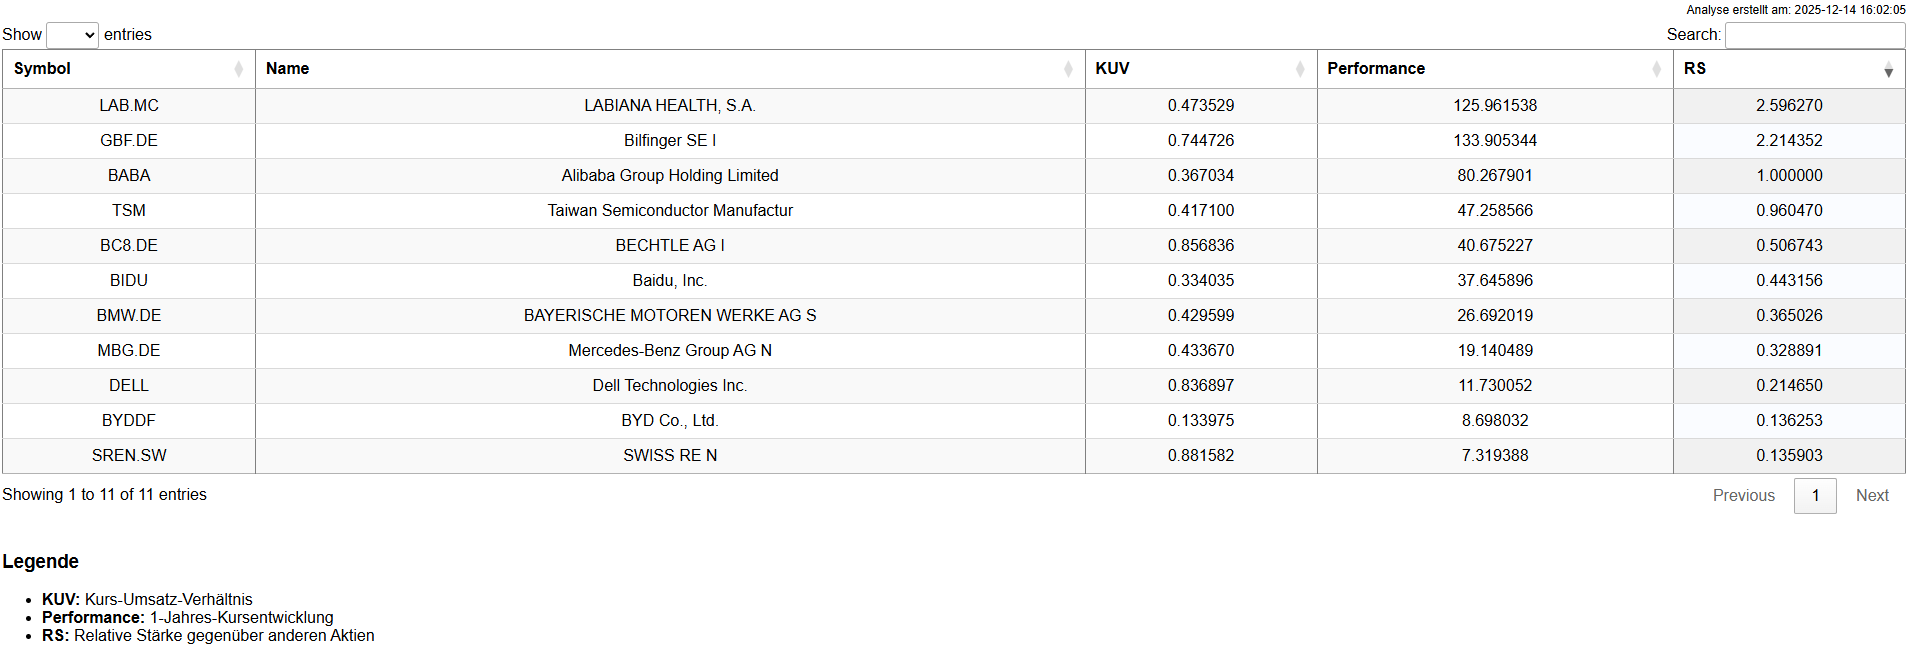The height and width of the screenshot is (651, 1911).
Task: Sort table by the Performance header
Action: point(1376,69)
